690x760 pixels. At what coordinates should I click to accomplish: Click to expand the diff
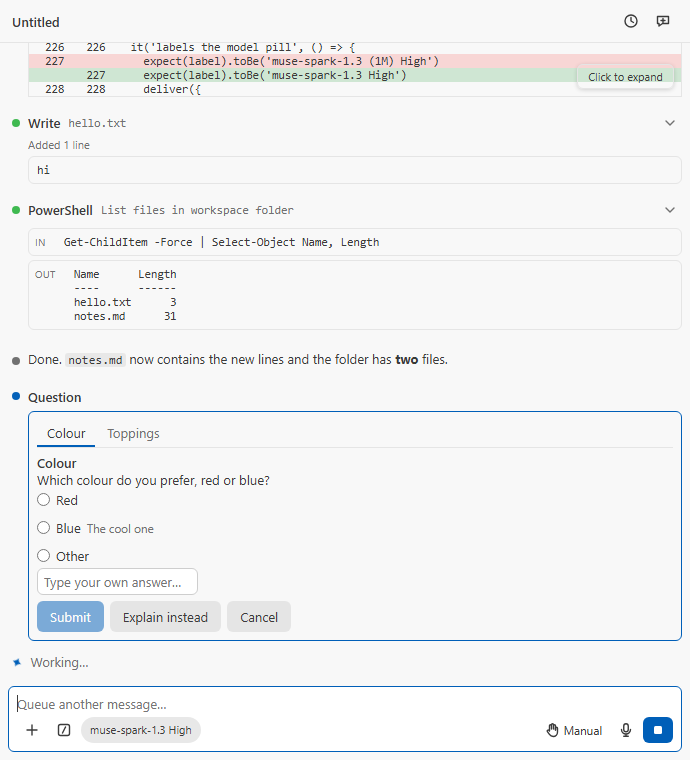[625, 77]
